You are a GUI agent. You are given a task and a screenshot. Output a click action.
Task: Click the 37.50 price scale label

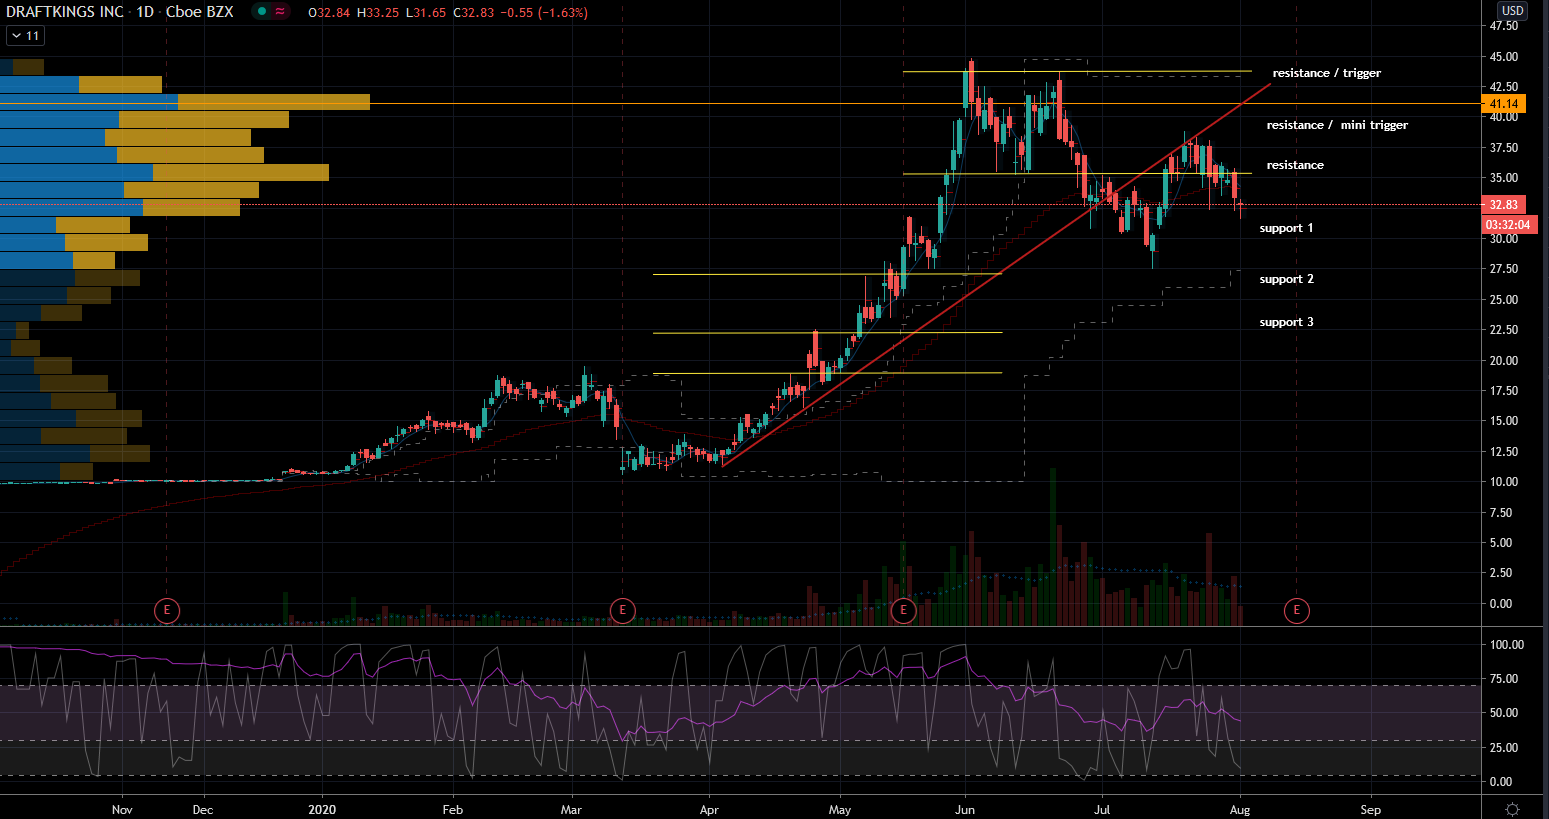pyautogui.click(x=1504, y=148)
